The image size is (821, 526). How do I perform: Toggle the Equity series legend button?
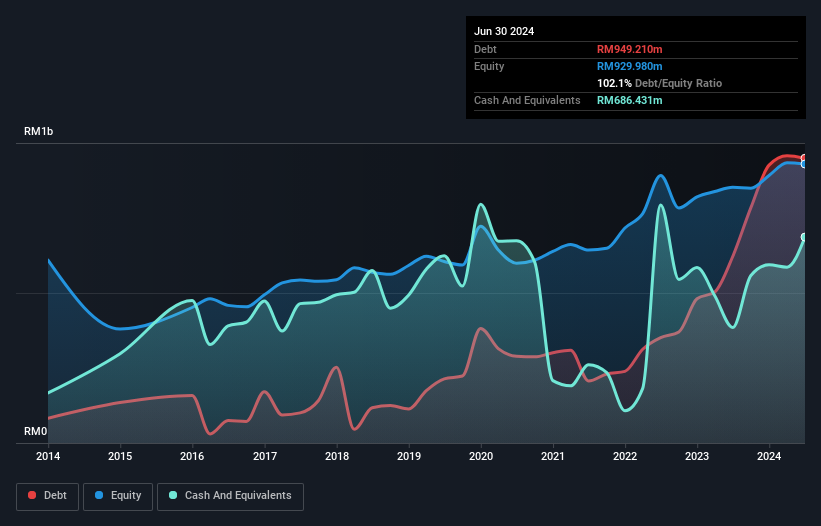[118, 496]
